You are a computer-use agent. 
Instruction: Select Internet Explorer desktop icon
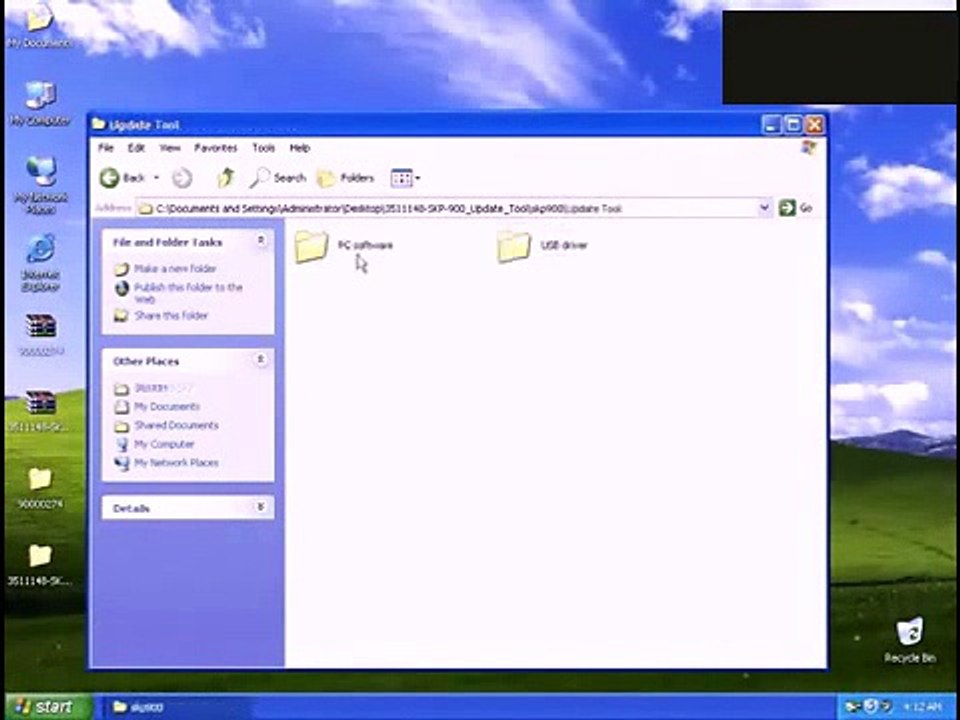point(40,263)
